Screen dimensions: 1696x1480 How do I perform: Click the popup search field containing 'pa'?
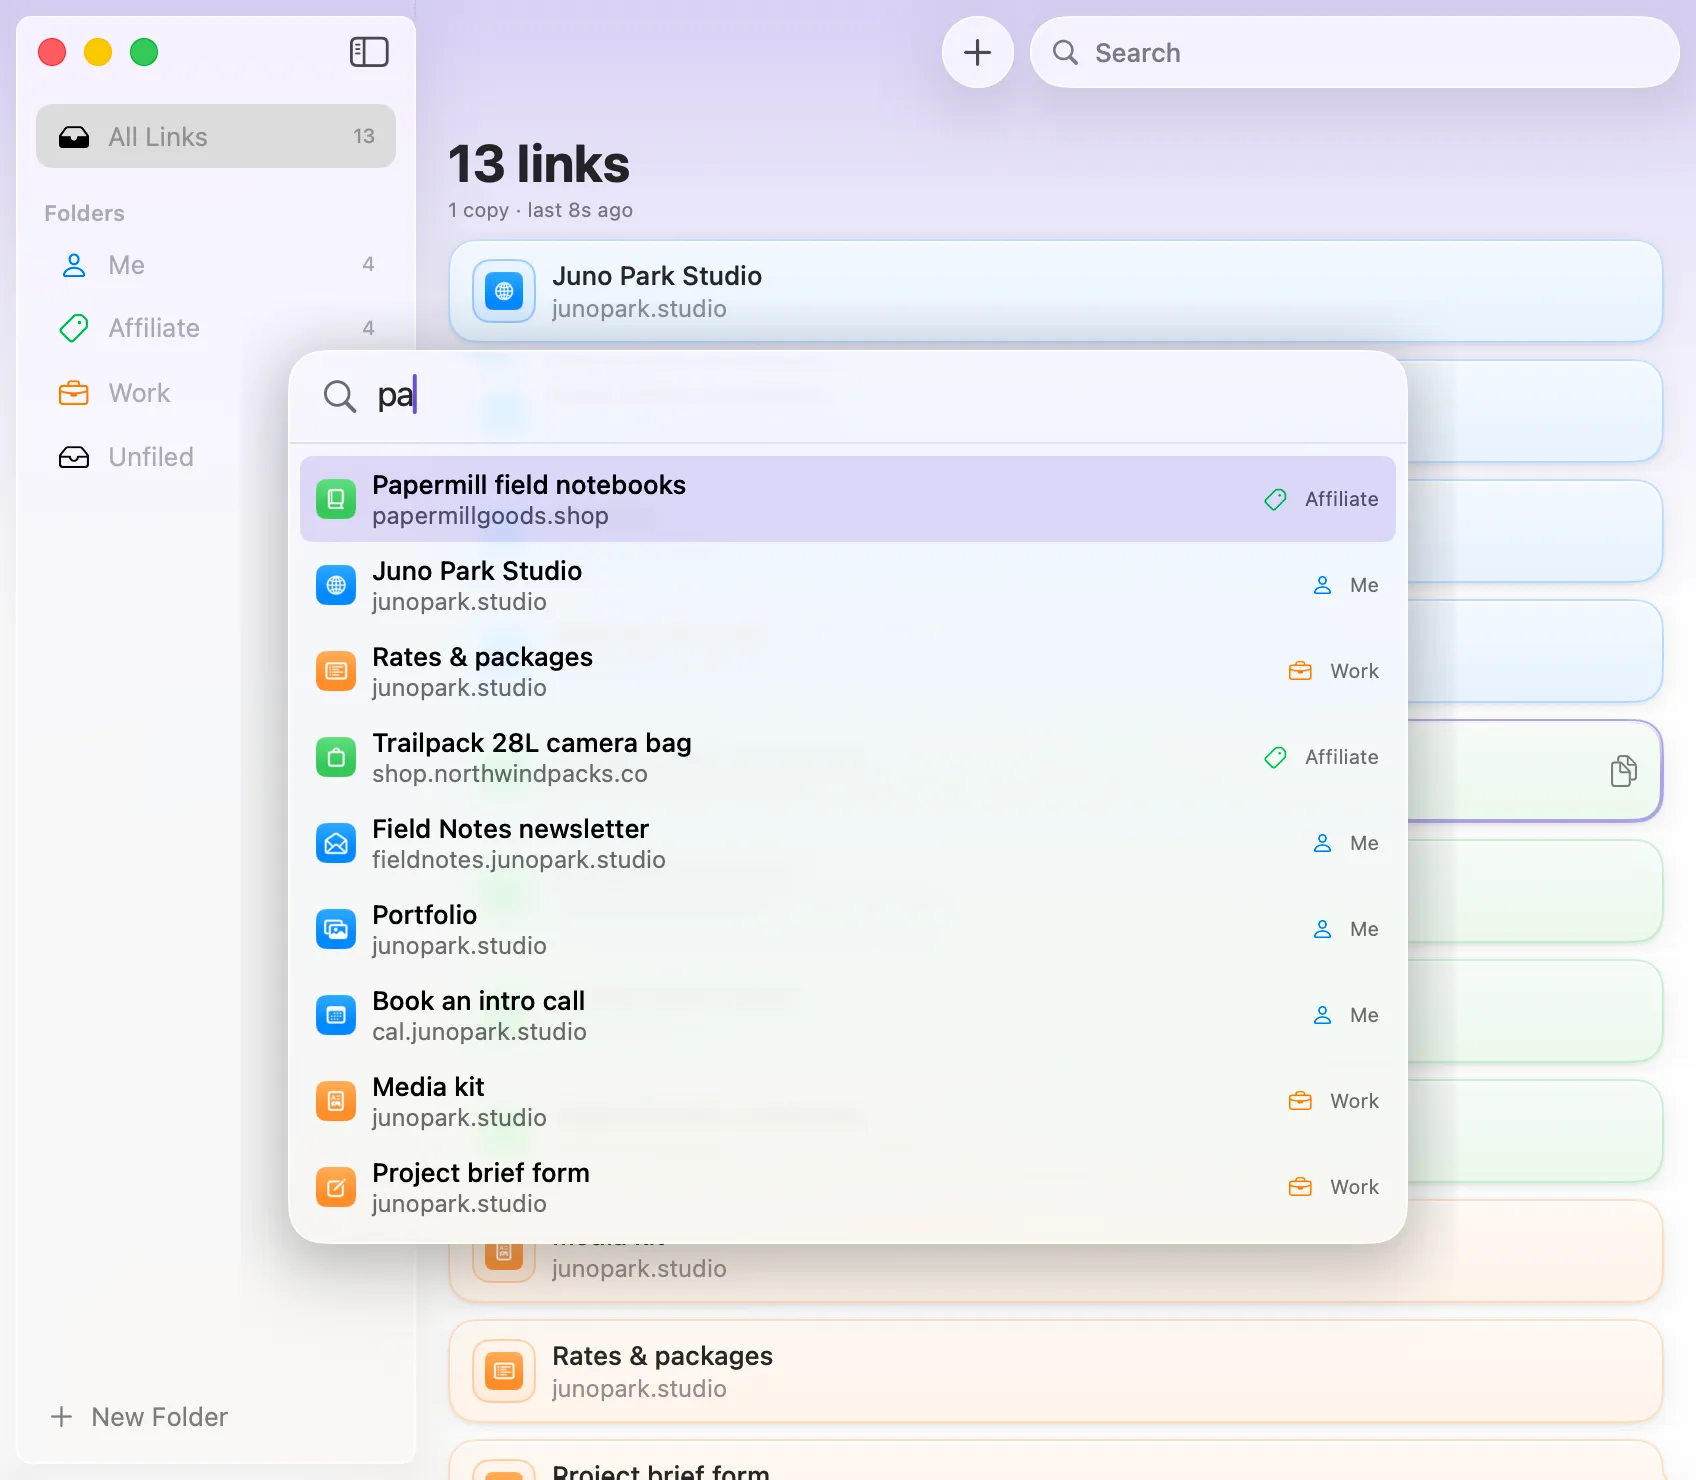[848, 396]
